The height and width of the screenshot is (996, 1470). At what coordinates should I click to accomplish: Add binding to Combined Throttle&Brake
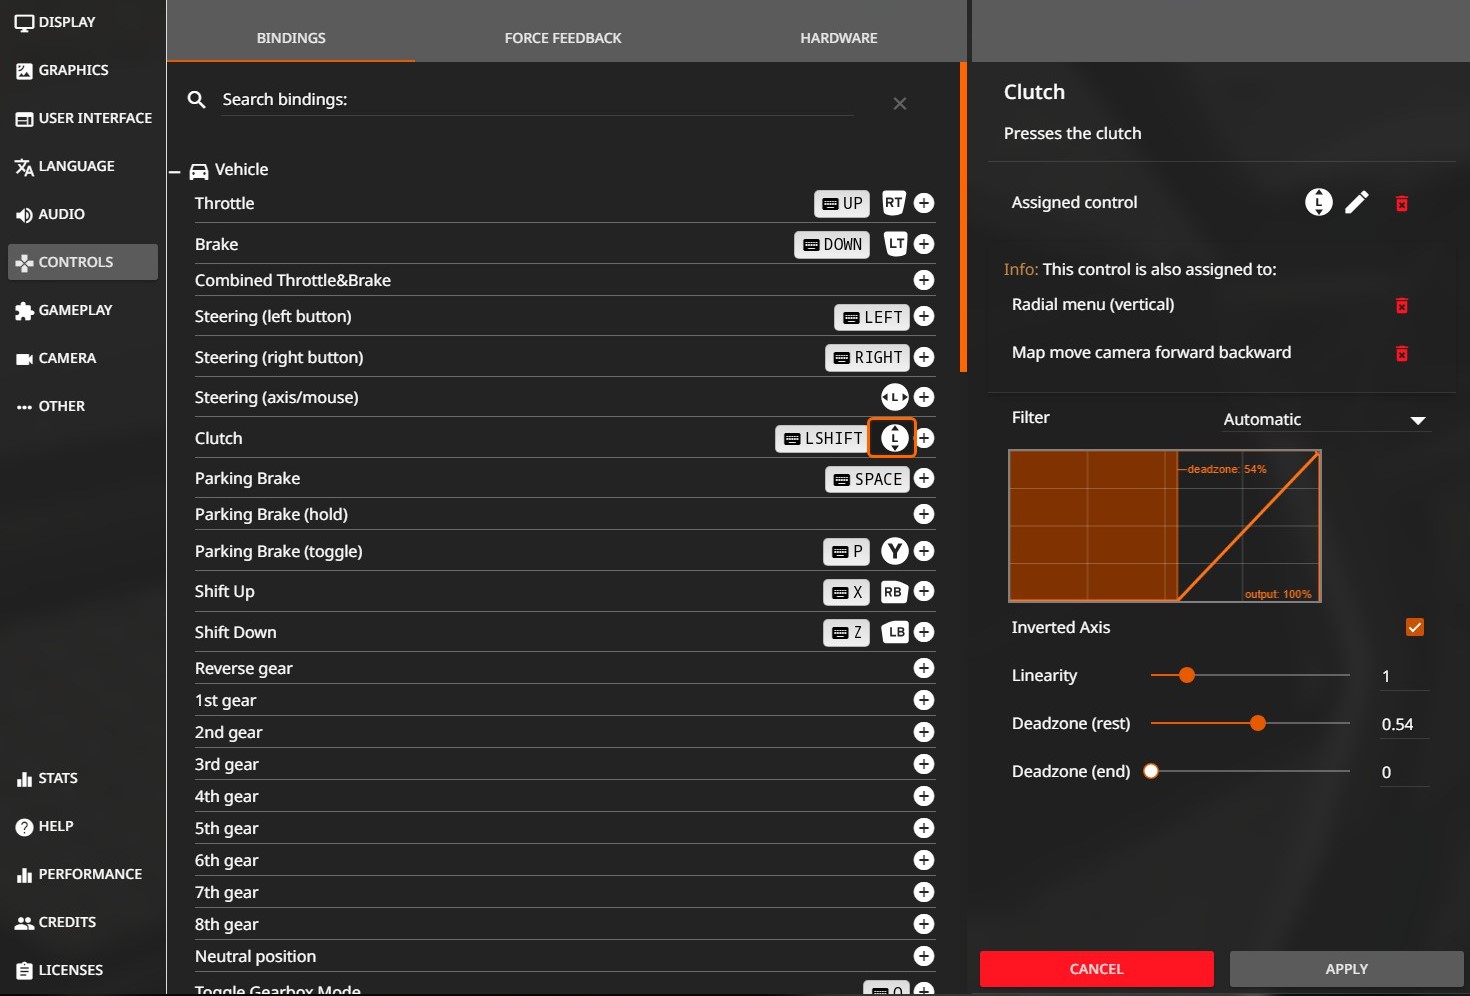coord(924,280)
